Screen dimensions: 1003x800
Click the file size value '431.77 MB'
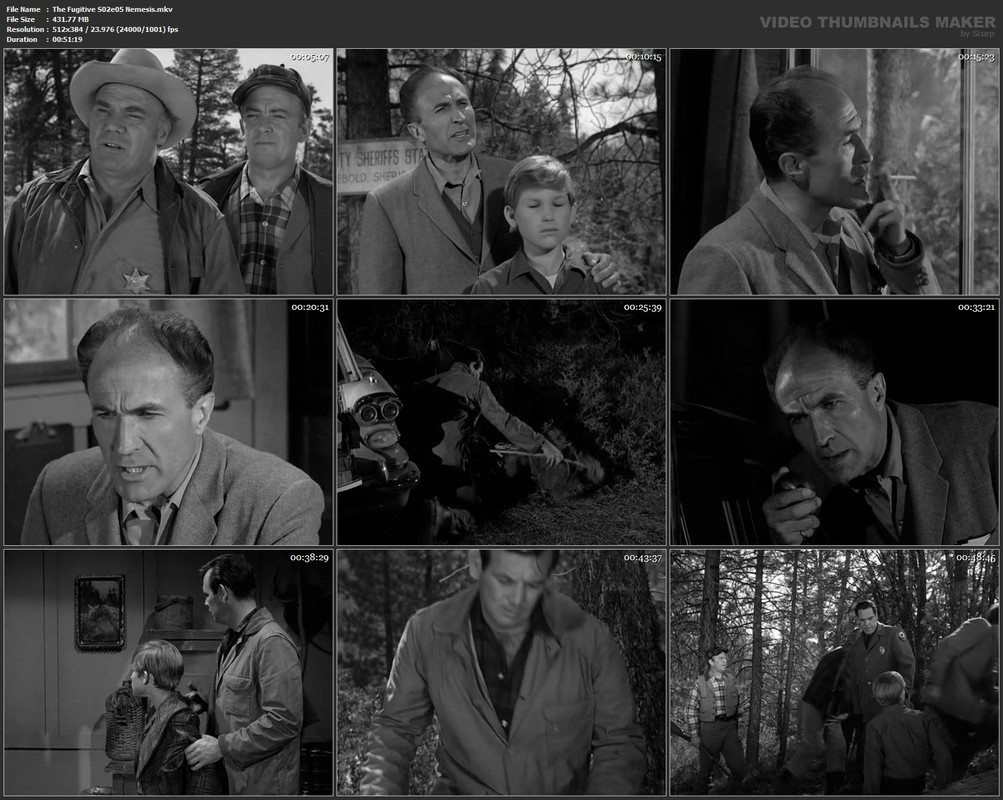[x=71, y=19]
